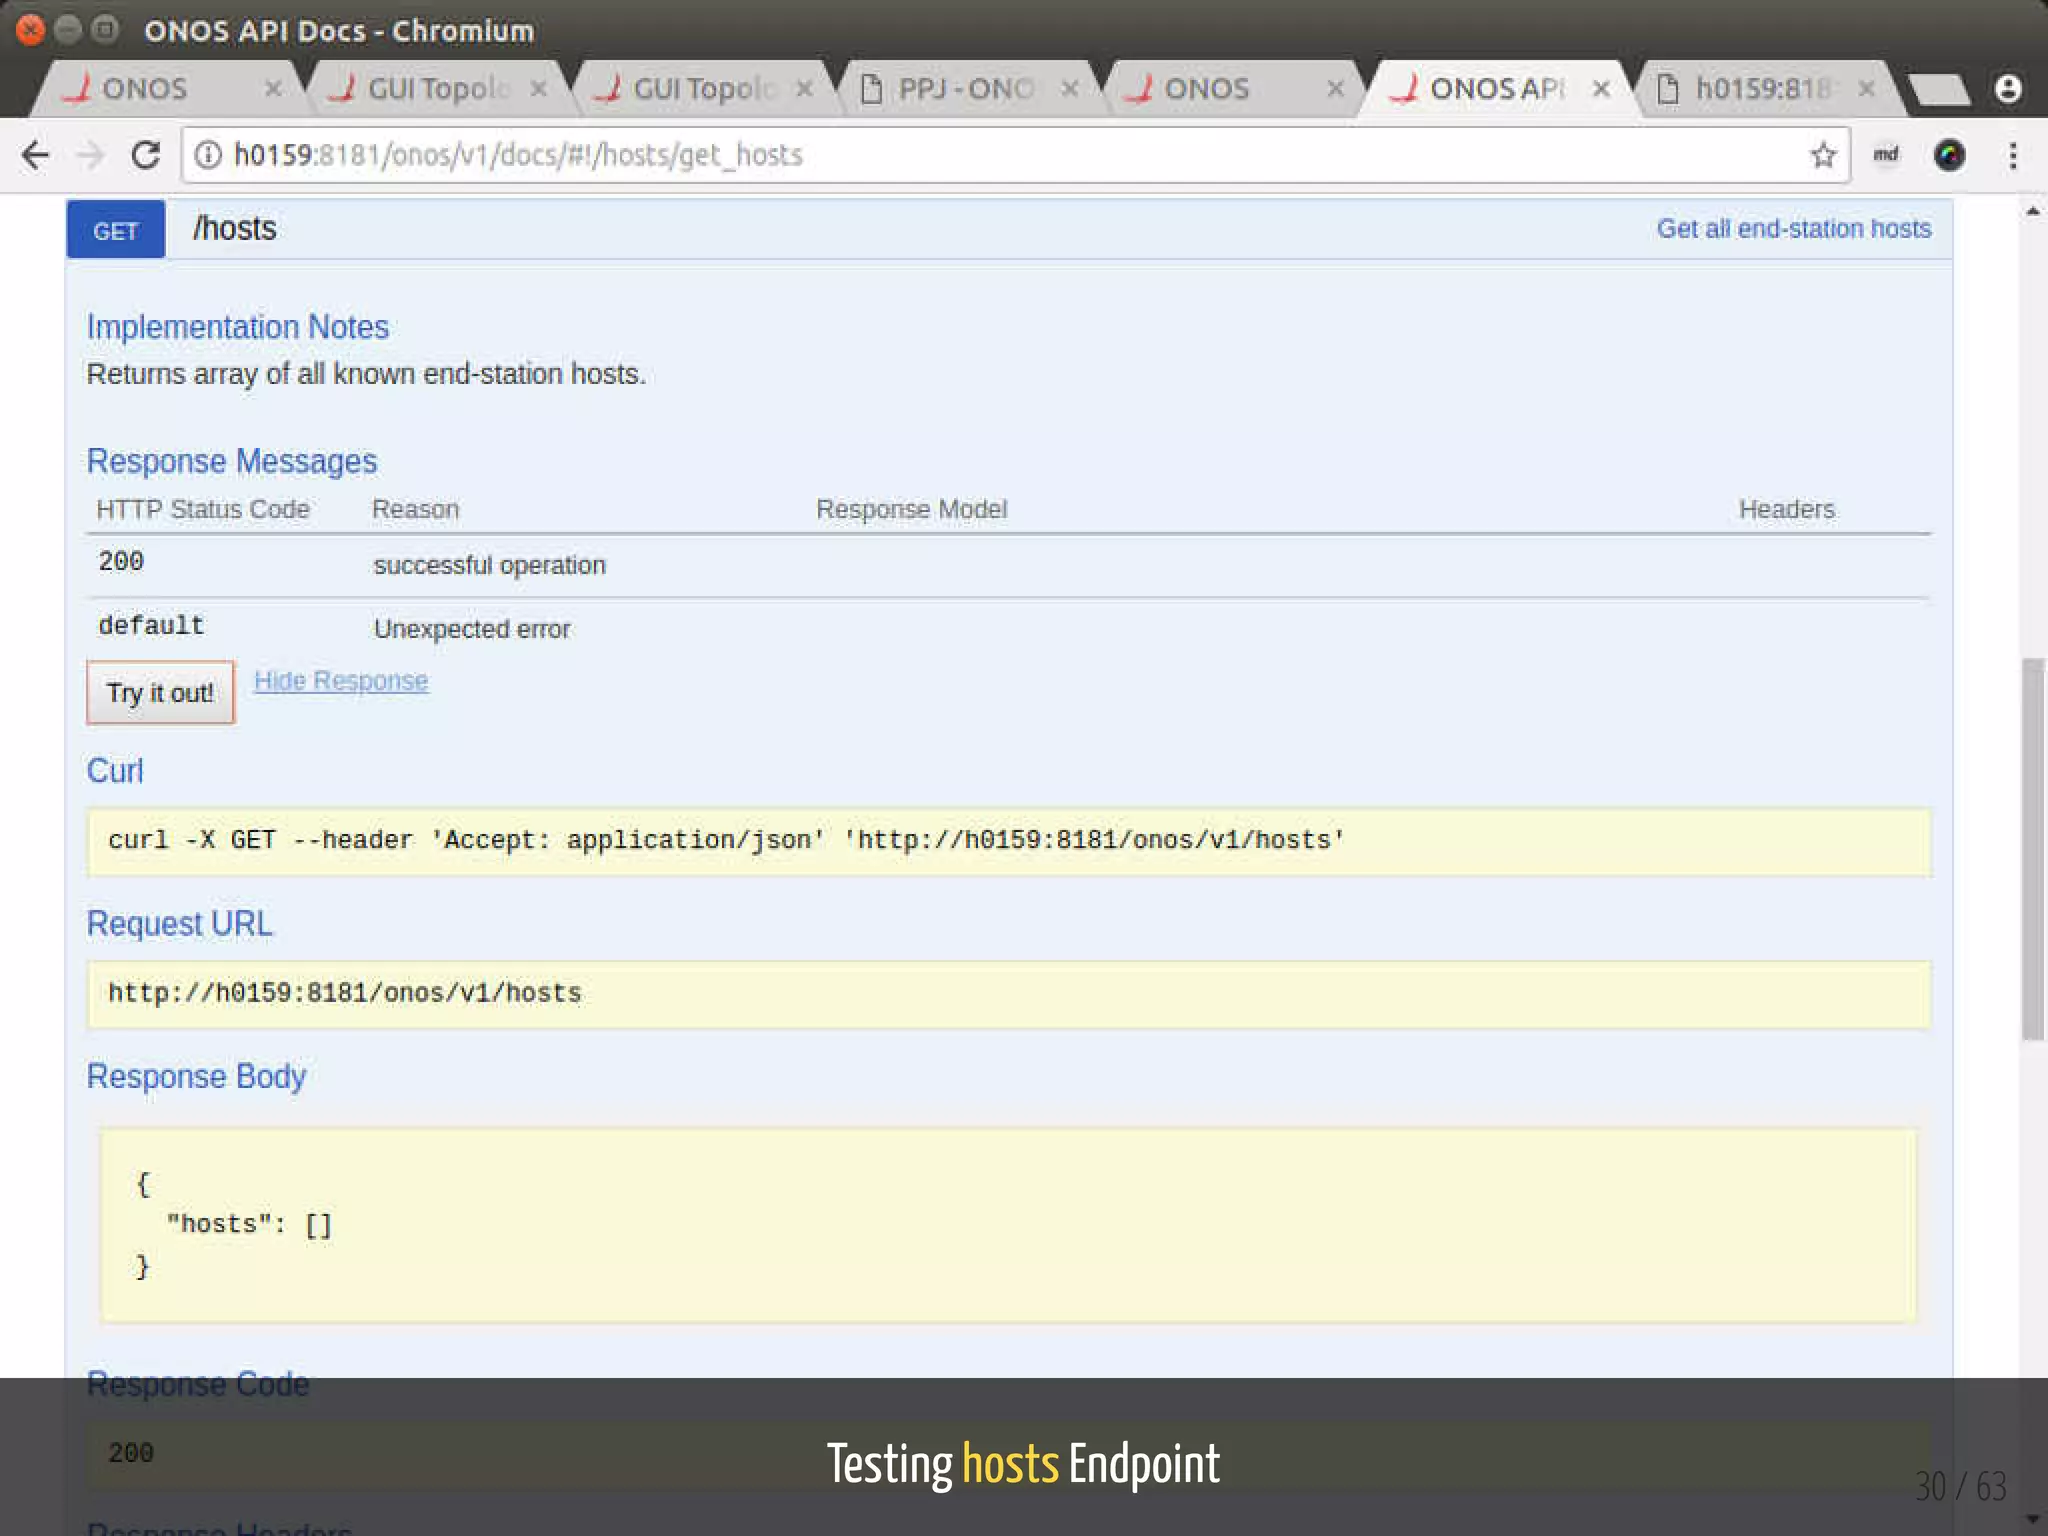This screenshot has height=1536, width=2048.
Task: Click the Get all end-station hosts link
Action: pyautogui.click(x=1794, y=229)
